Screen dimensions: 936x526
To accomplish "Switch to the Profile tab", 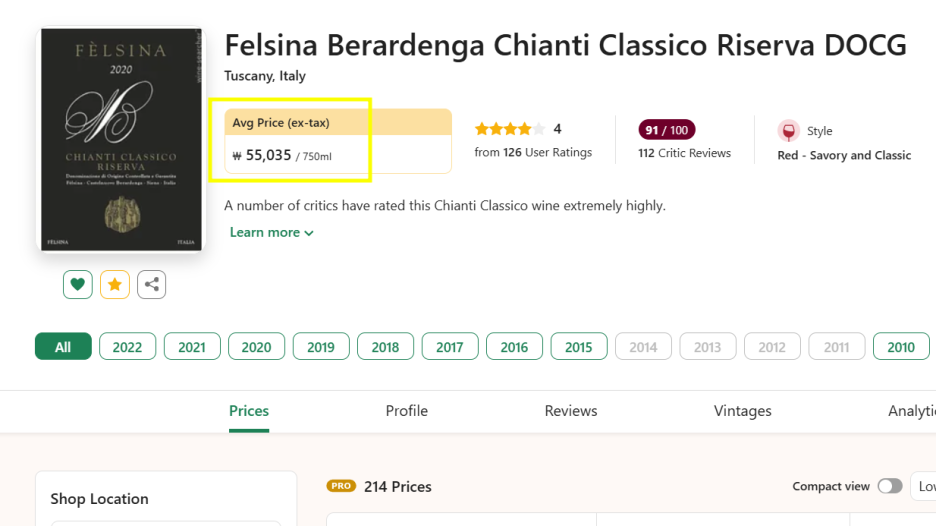I will point(407,411).
